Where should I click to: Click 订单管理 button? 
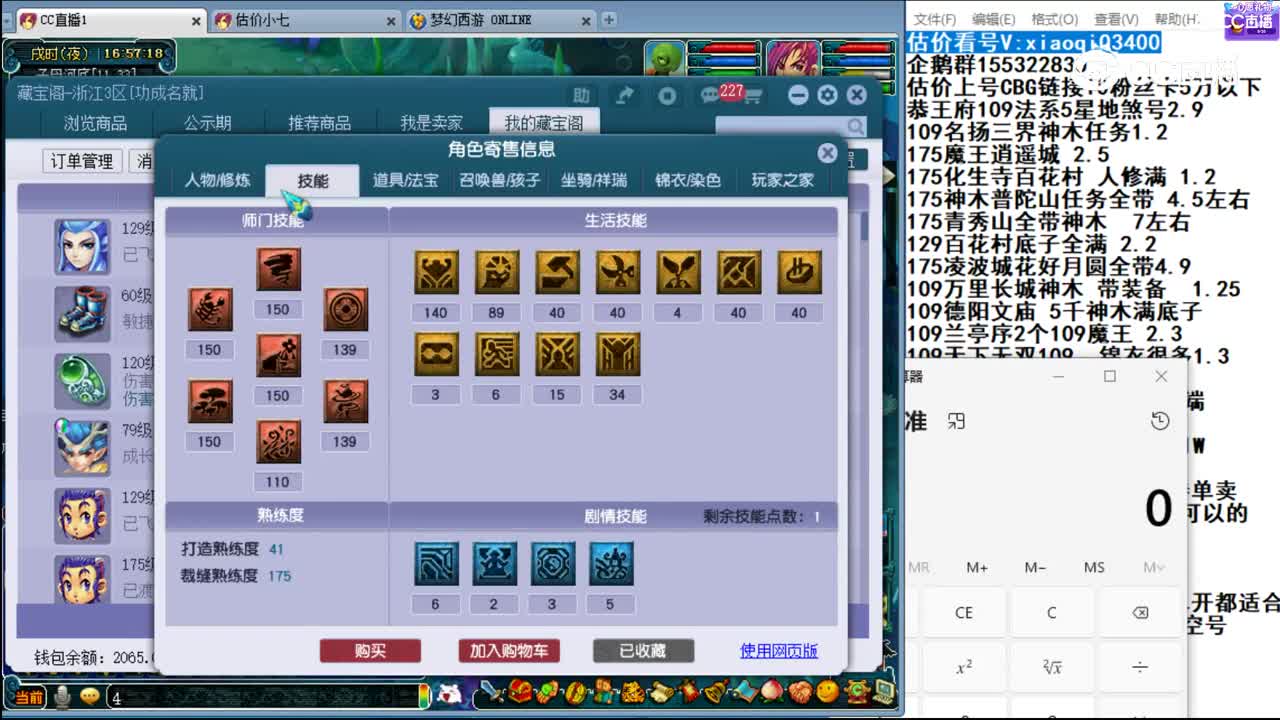click(x=82, y=161)
